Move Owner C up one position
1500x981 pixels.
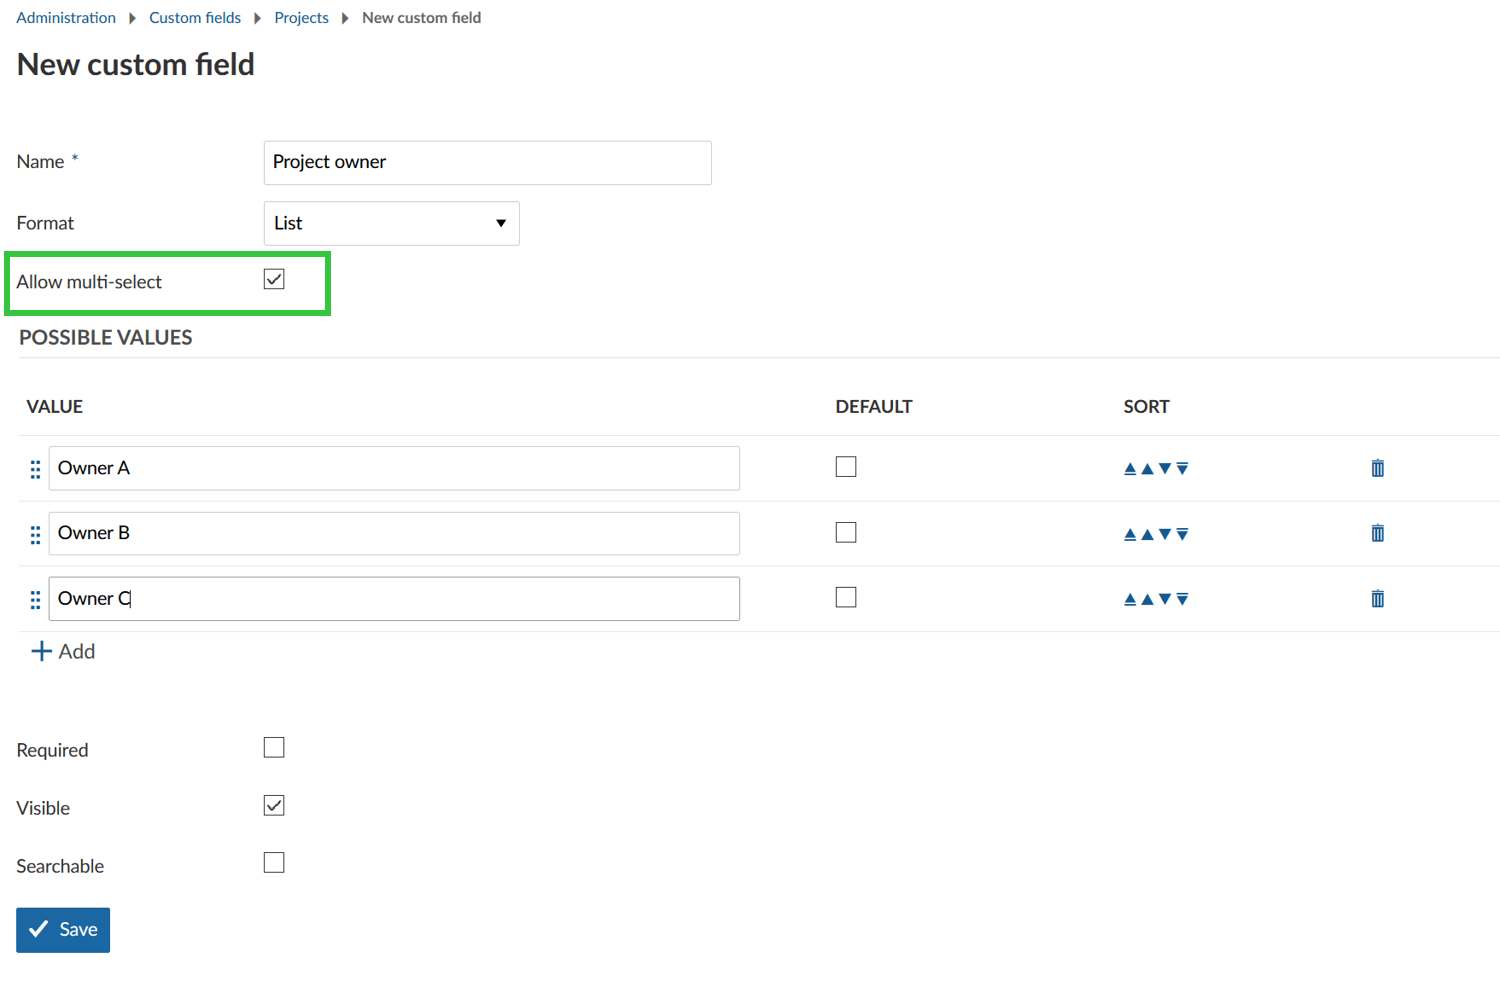coord(1147,598)
